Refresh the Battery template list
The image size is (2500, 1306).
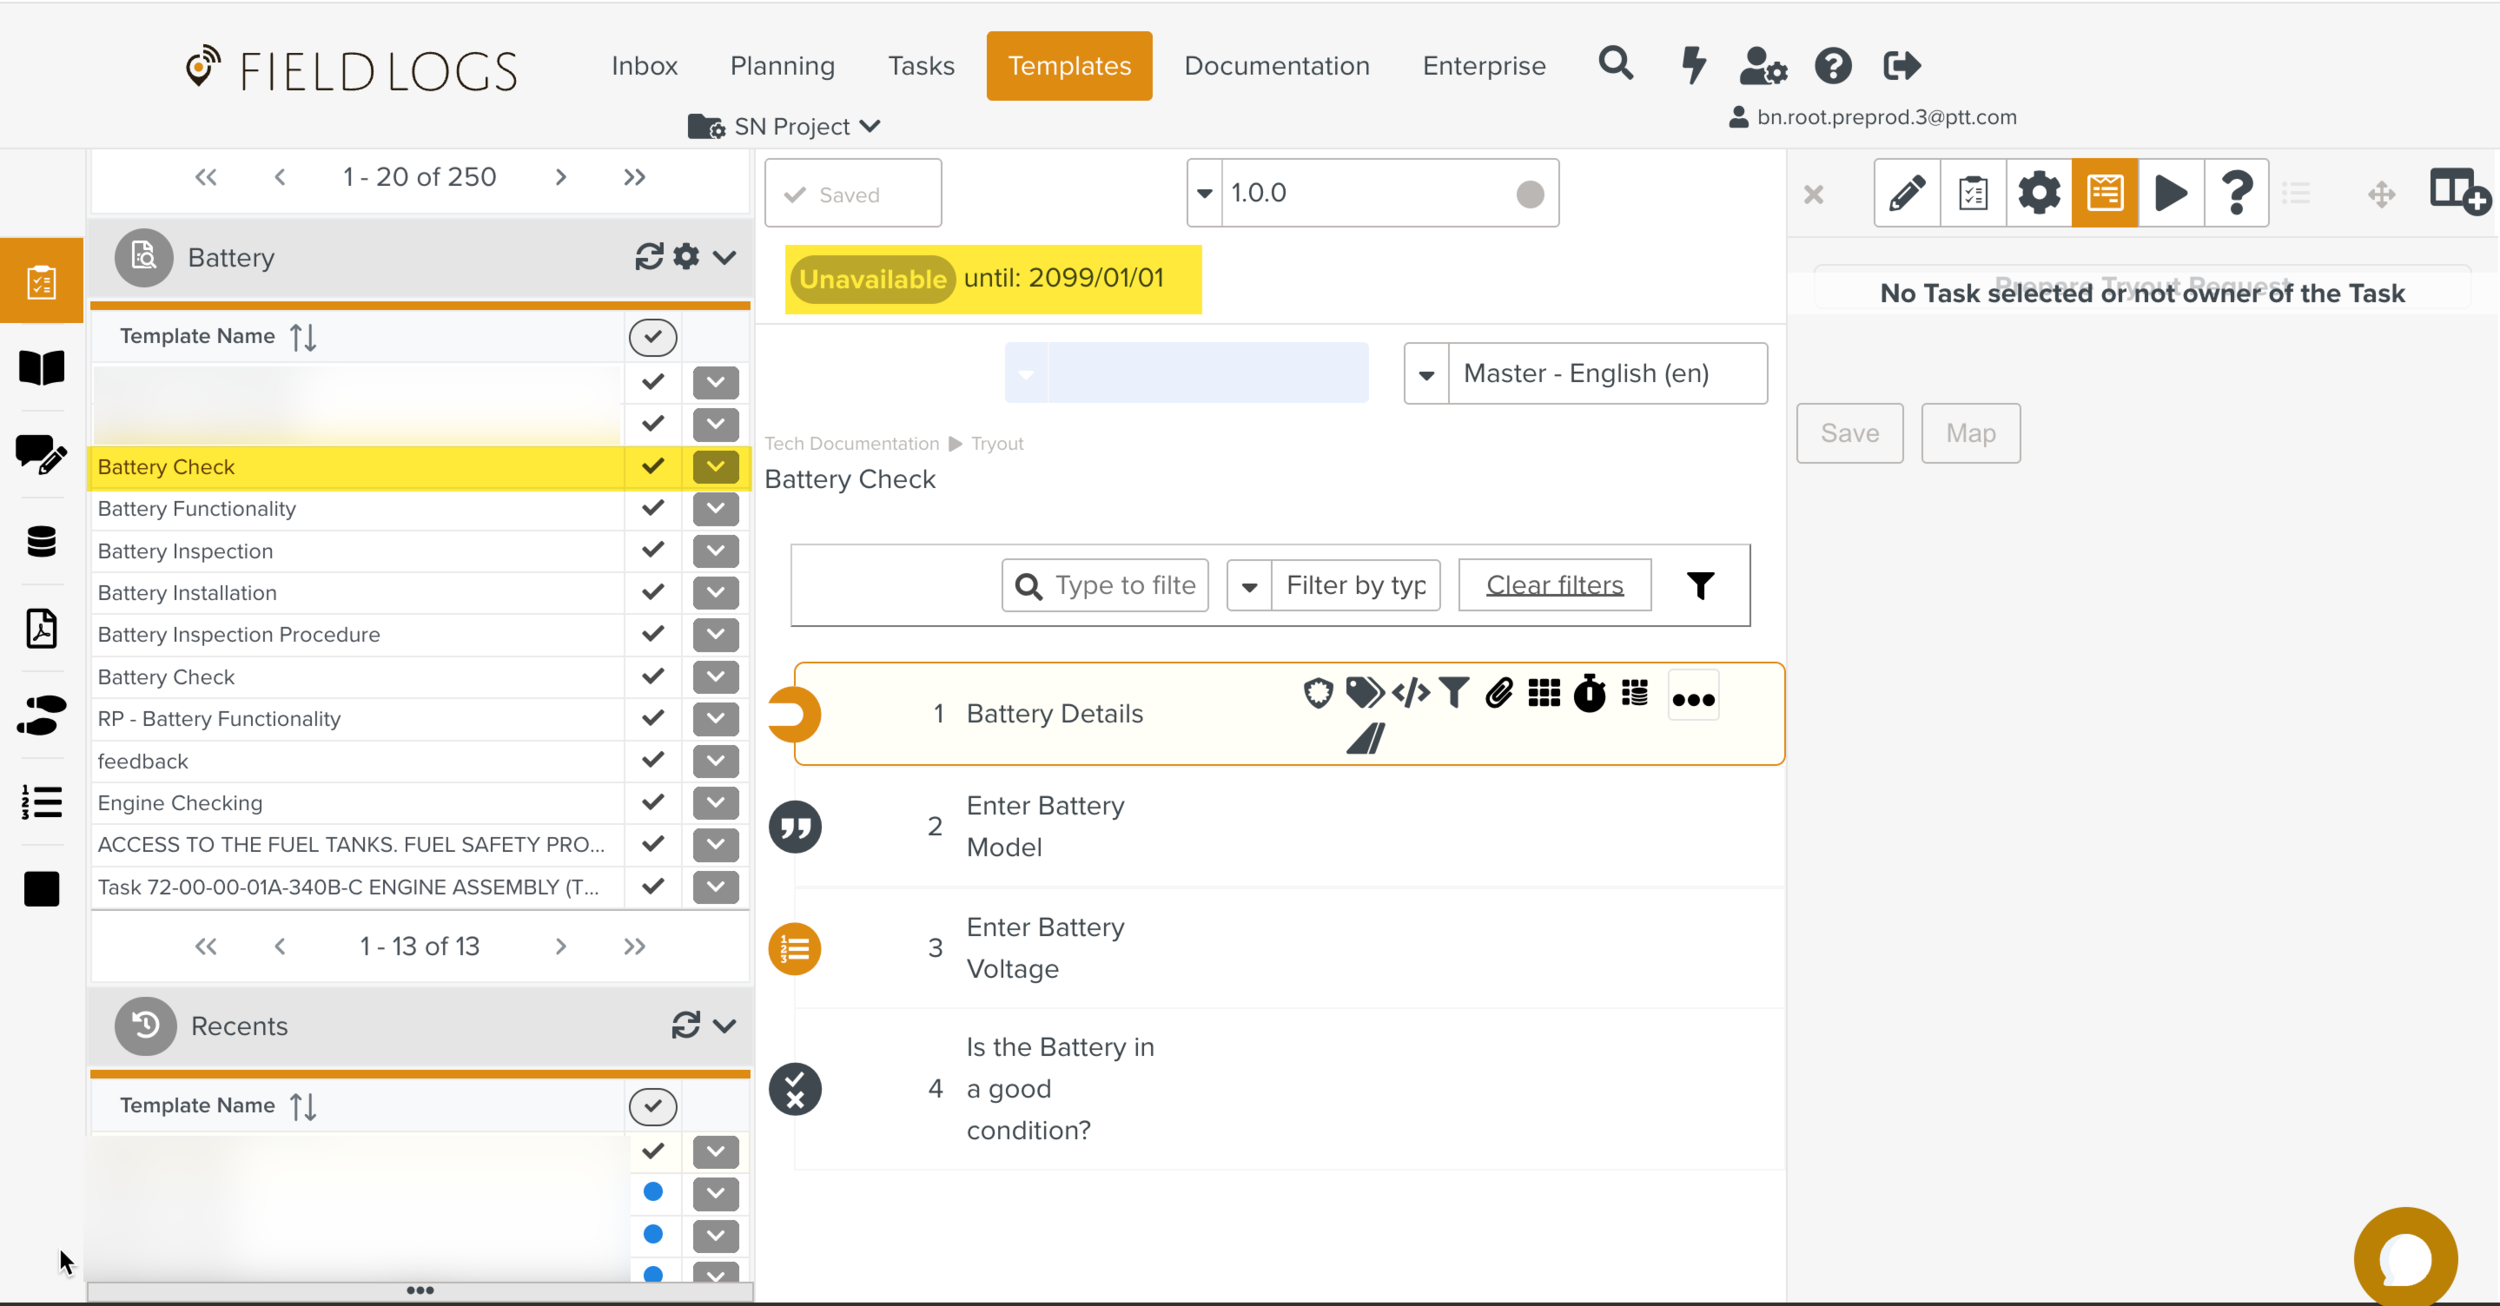(648, 257)
